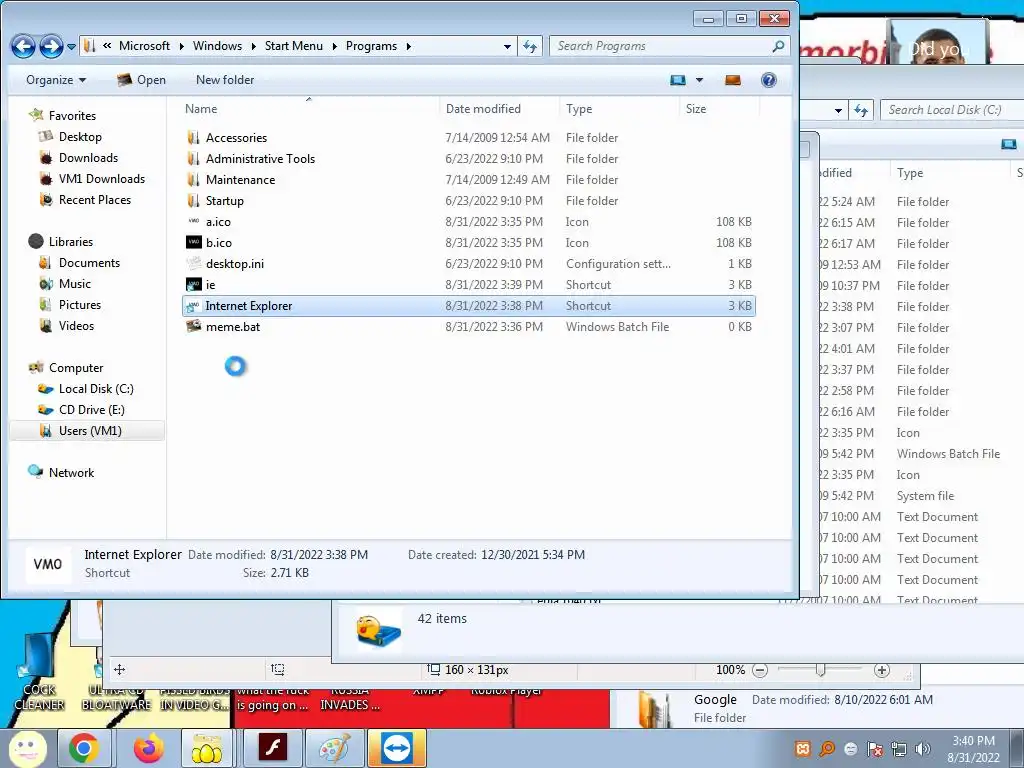Image resolution: width=1024 pixels, height=768 pixels.
Task: Create a New folder
Action: (225, 80)
